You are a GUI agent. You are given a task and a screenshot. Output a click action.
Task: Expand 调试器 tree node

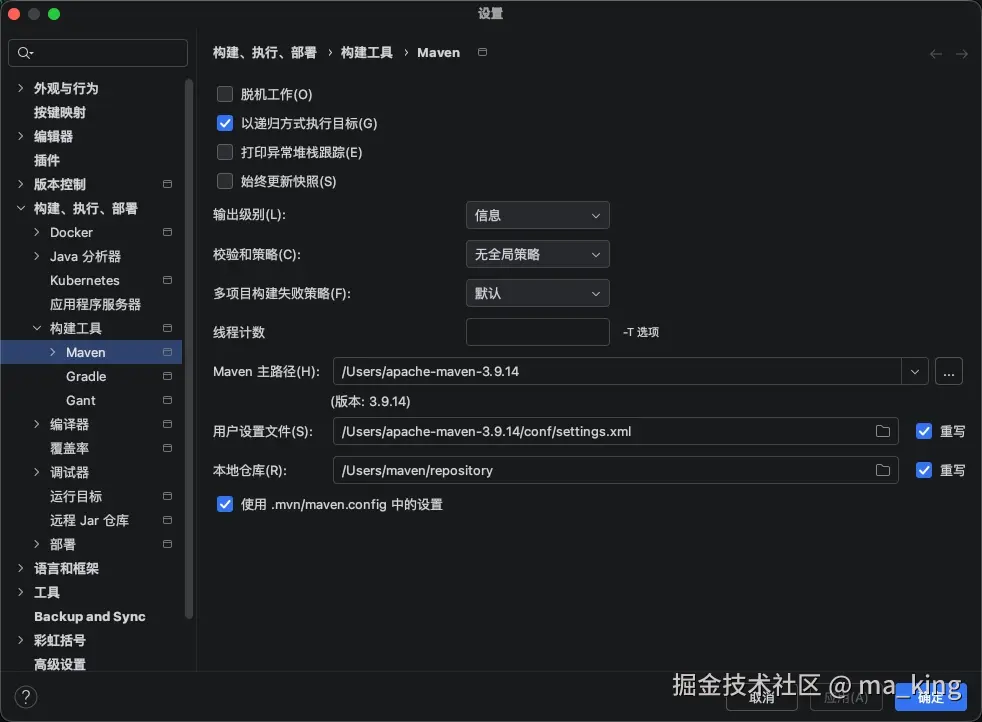[x=37, y=472]
